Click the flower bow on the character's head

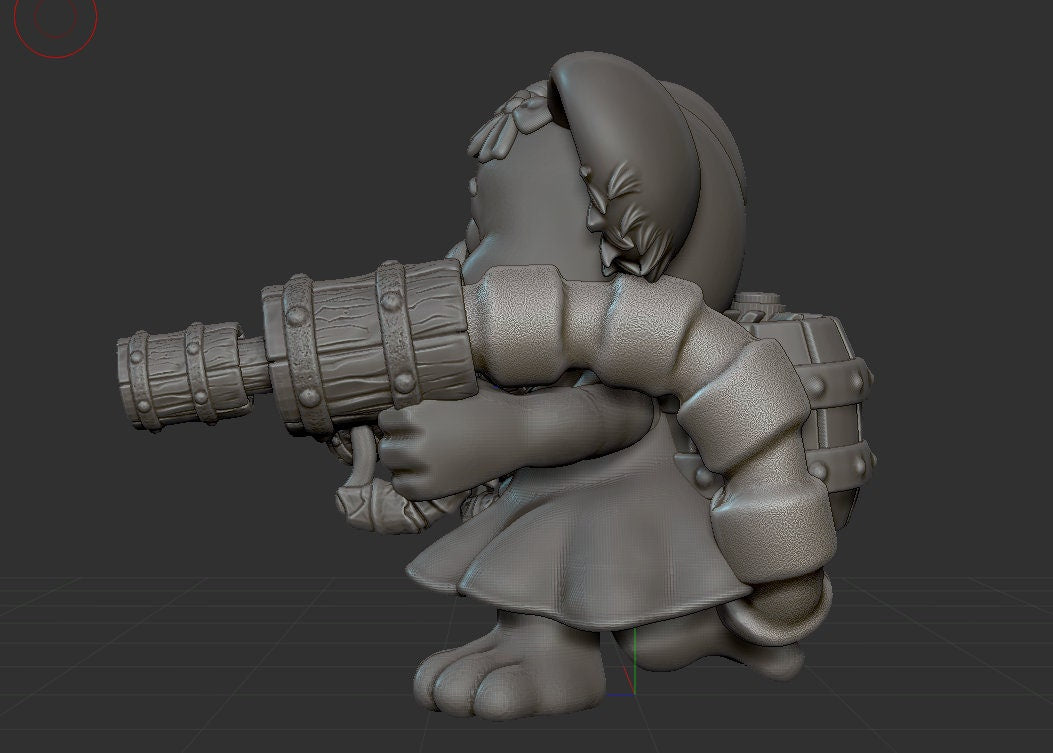(x=510, y=123)
